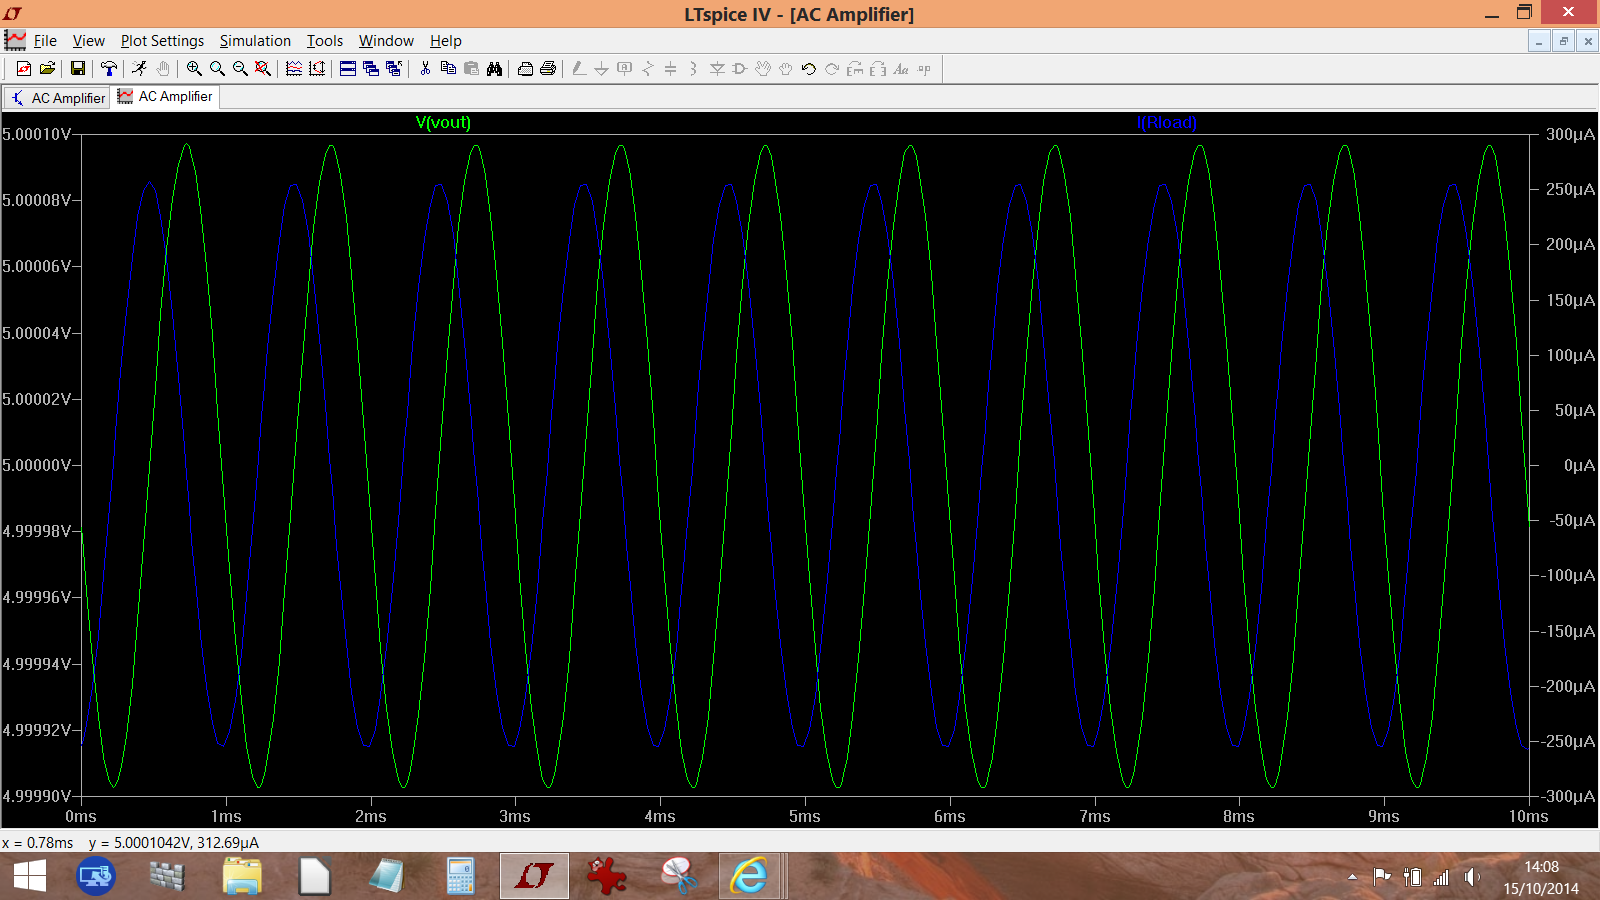Click the Zoom to fit crossed magnifier icon
The width and height of the screenshot is (1600, 900).
coord(263,69)
